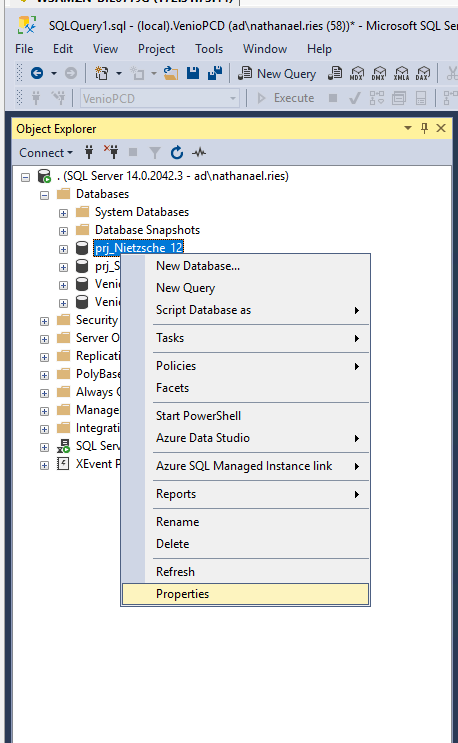Choose Rename from context menu
Viewport: 458px width, 743px height.
pos(245,522)
